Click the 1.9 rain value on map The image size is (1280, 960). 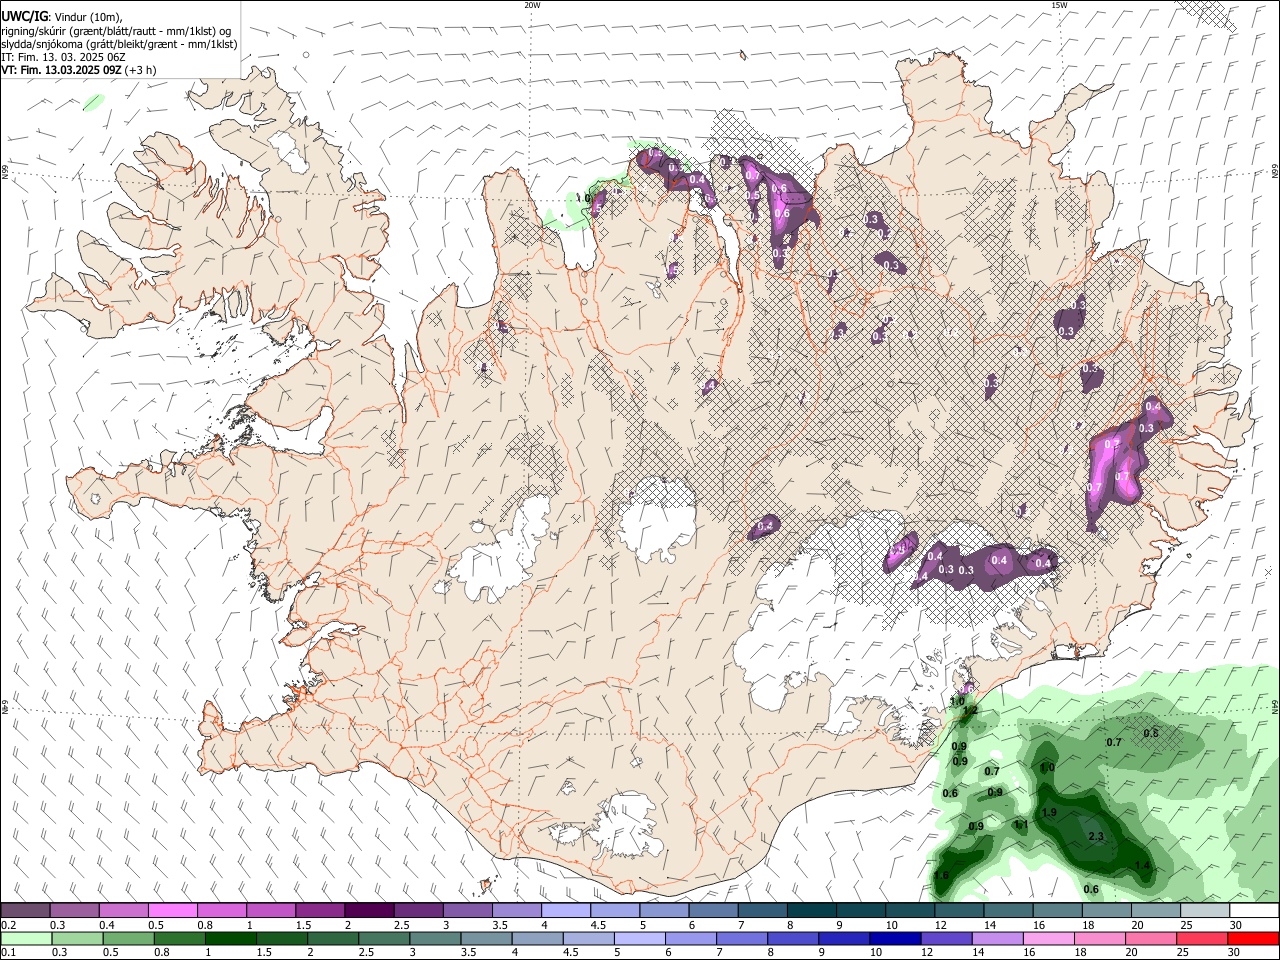1049,813
